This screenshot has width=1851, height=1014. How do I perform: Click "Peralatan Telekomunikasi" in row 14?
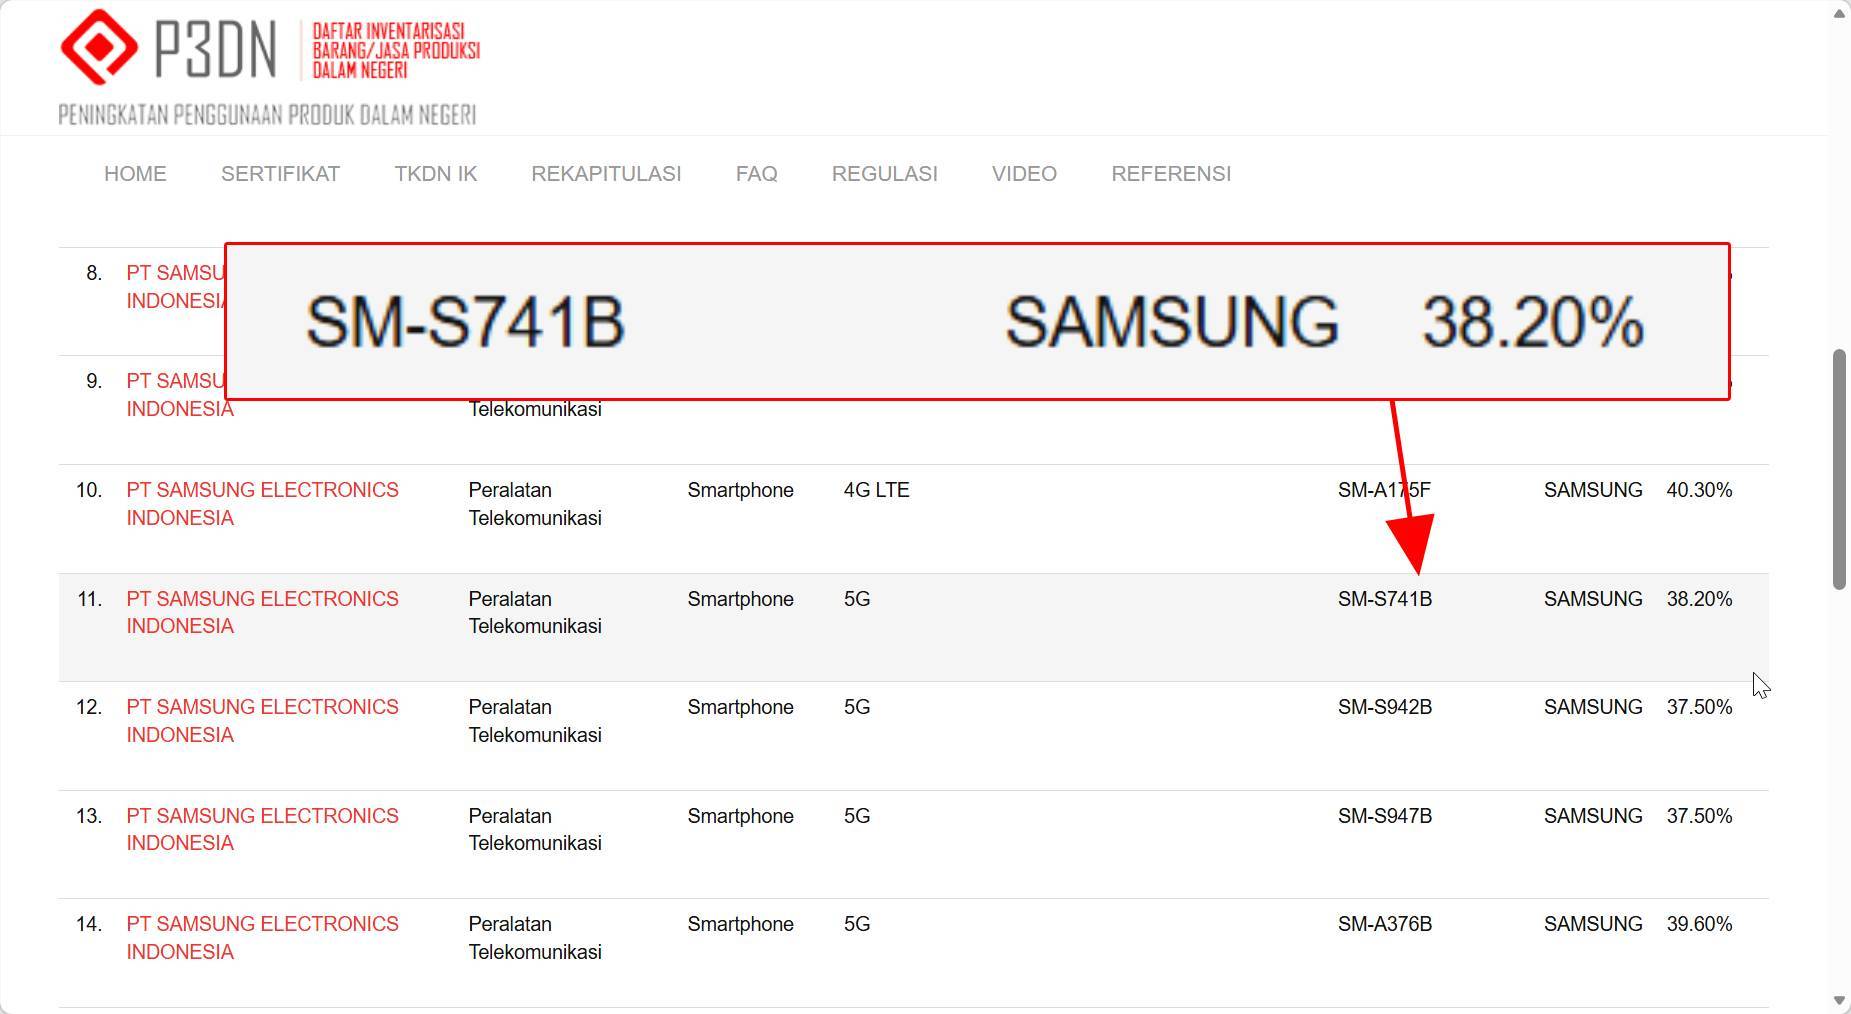(x=535, y=938)
